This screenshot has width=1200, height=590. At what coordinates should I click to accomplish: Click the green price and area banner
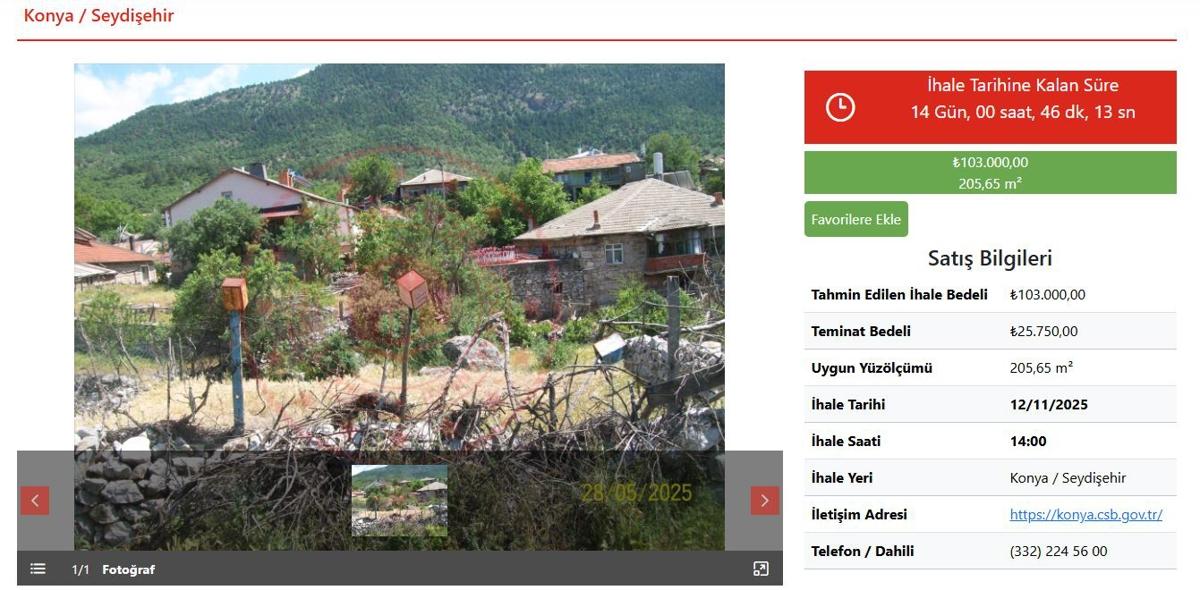tap(990, 172)
